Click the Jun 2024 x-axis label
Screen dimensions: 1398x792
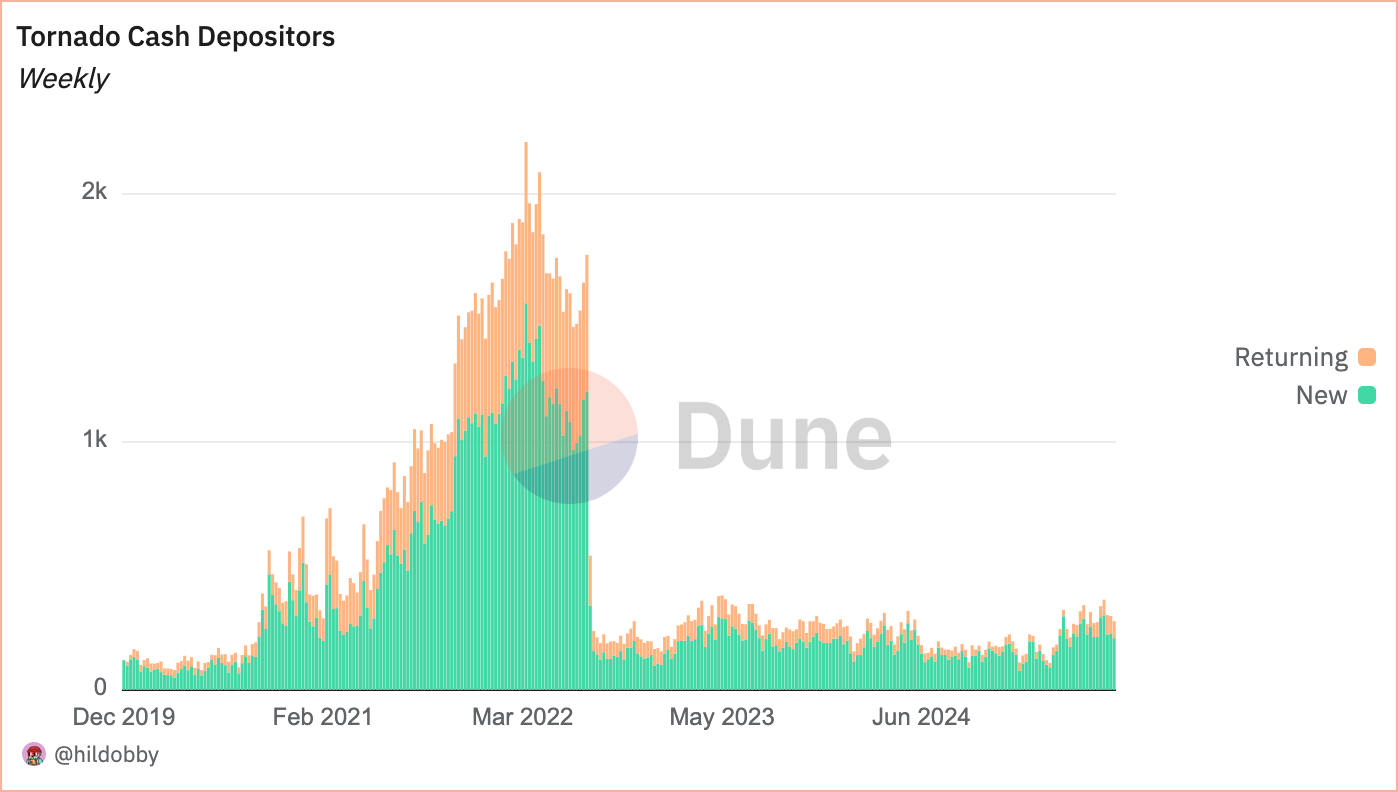(x=920, y=717)
